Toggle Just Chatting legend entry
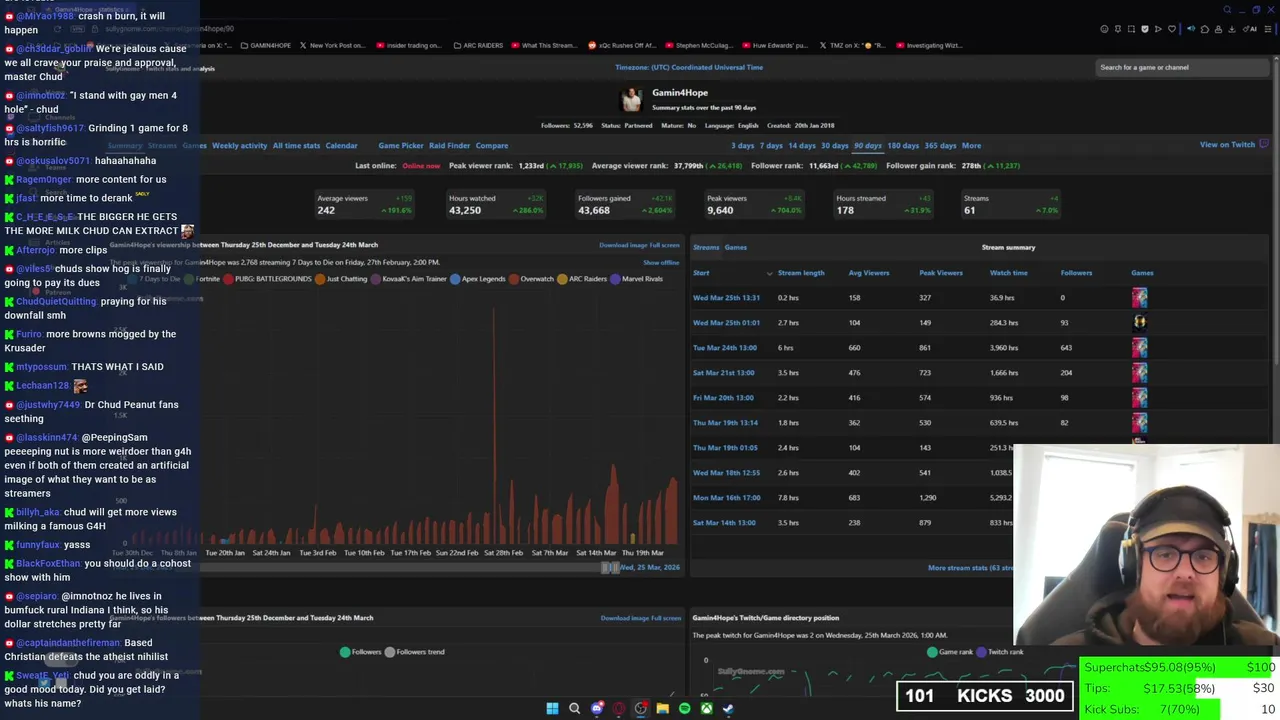 click(x=341, y=279)
